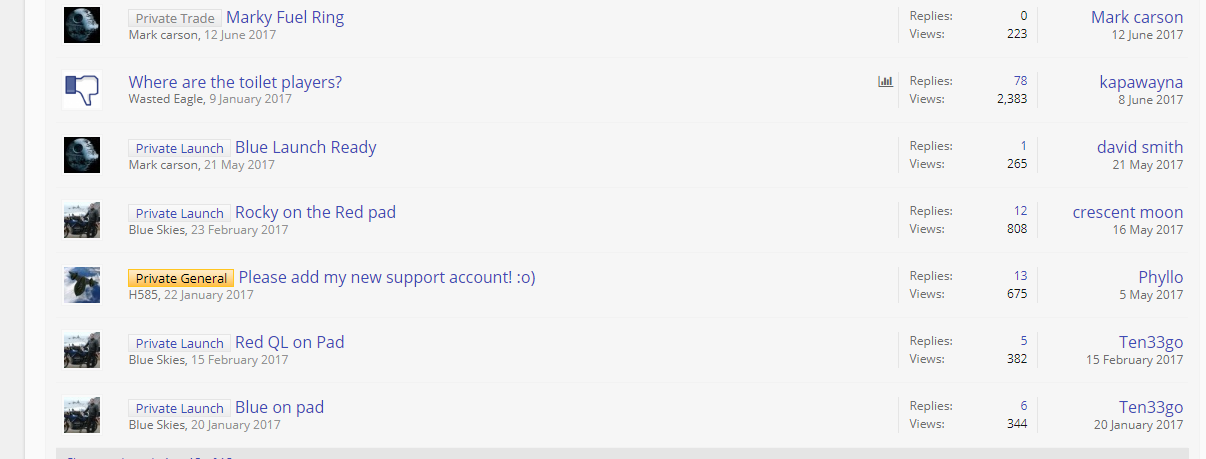Viewport: 1206px width, 459px height.
Task: Open 'Where are the toilet players?' thread
Action: [235, 82]
